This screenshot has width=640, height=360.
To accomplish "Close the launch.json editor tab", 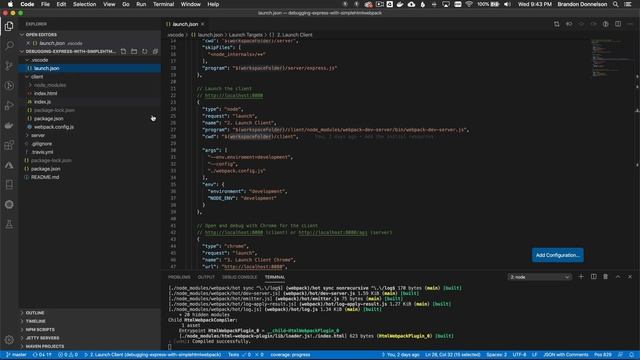I will (x=202, y=24).
